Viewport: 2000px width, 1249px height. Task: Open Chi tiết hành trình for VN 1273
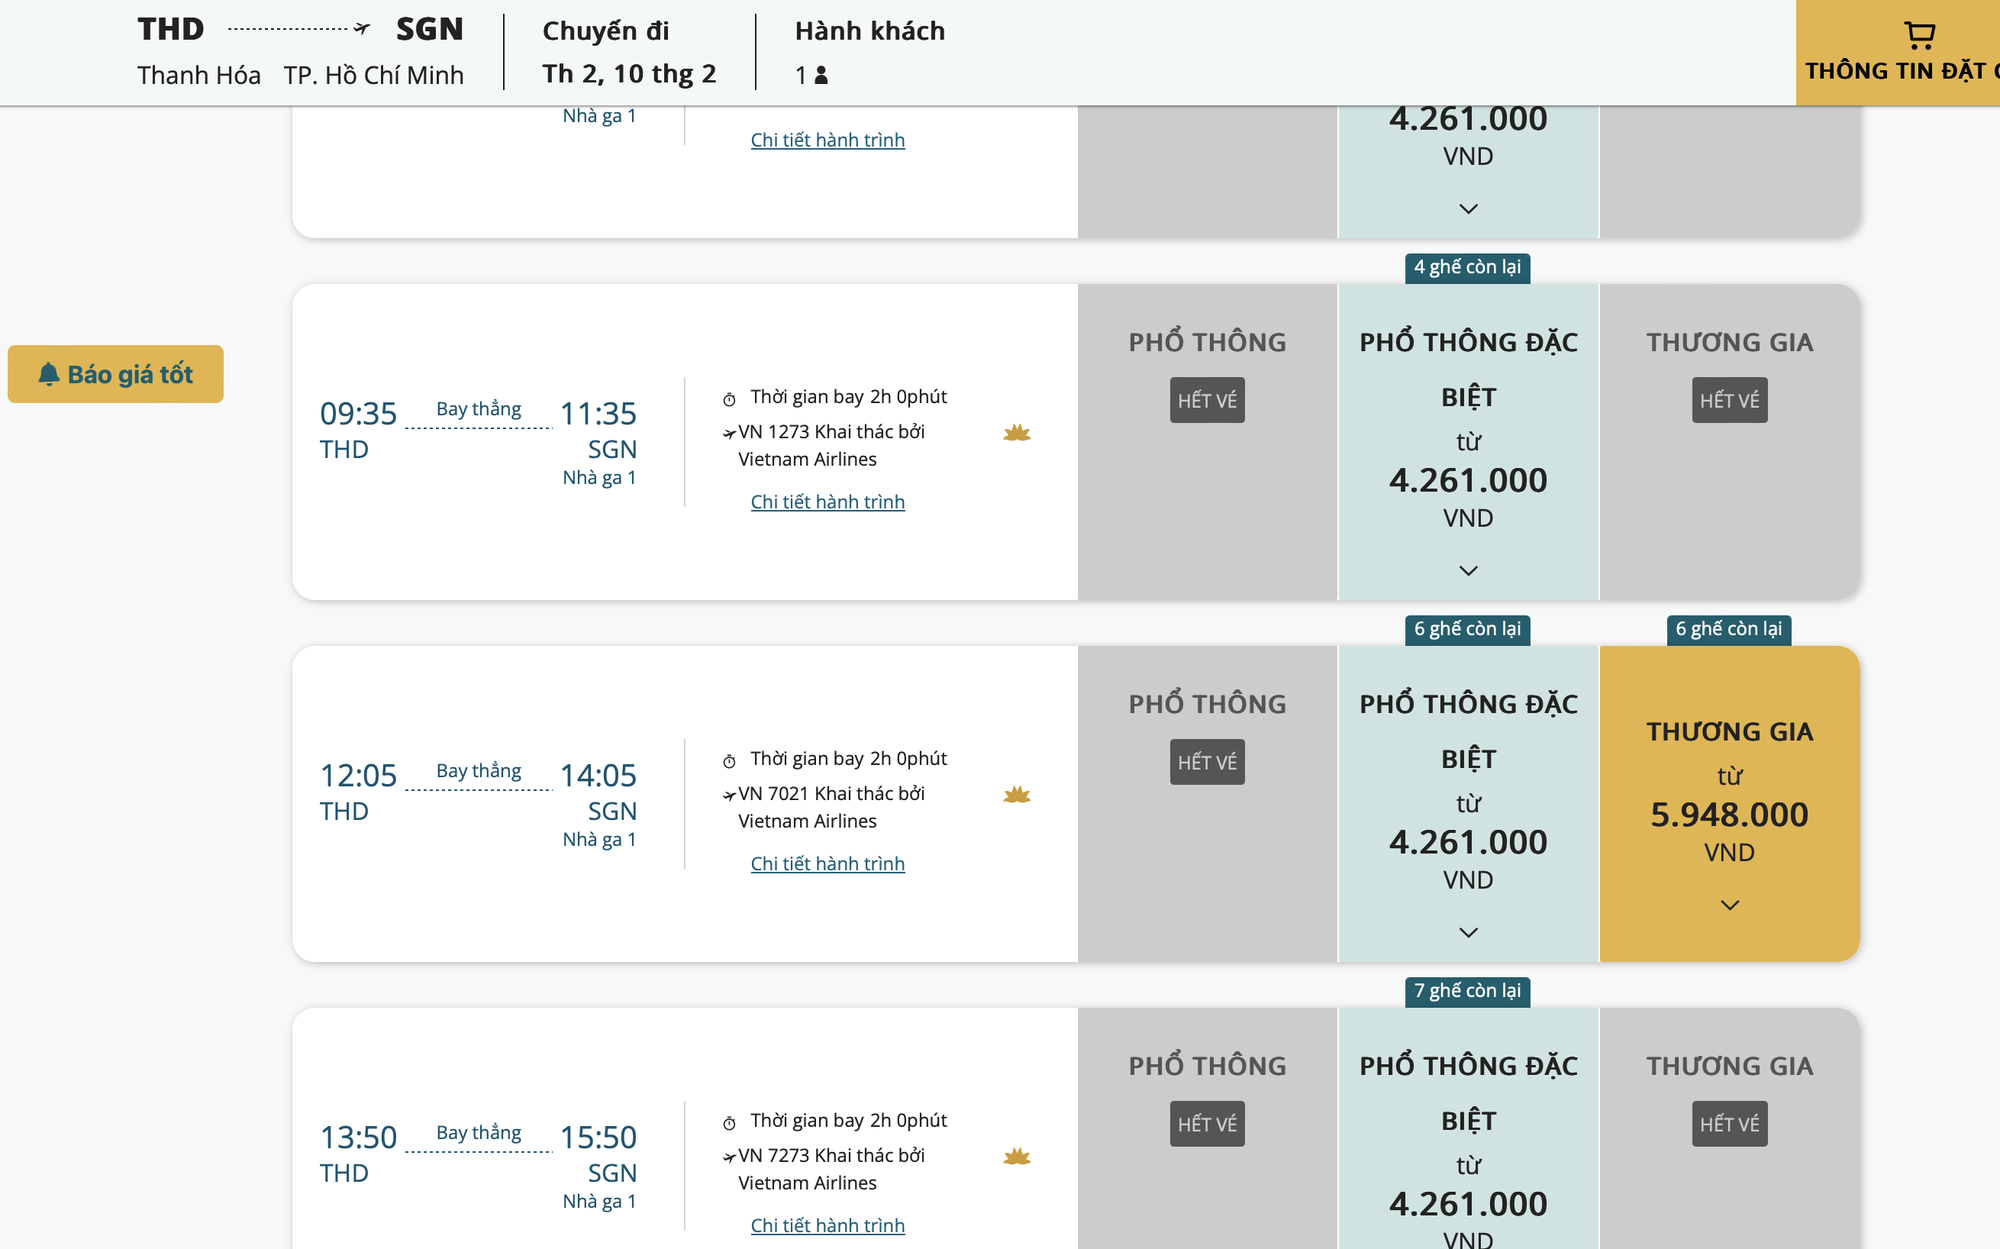click(x=827, y=502)
